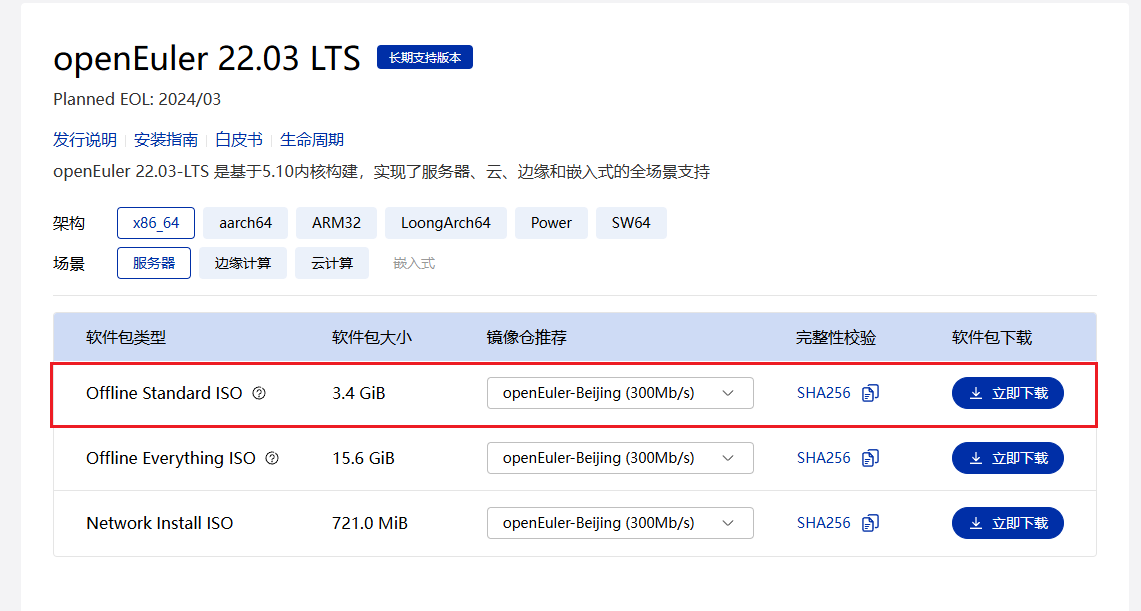Download Network Install ISO with 立即下载
This screenshot has height=611, width=1141.
tap(1008, 523)
